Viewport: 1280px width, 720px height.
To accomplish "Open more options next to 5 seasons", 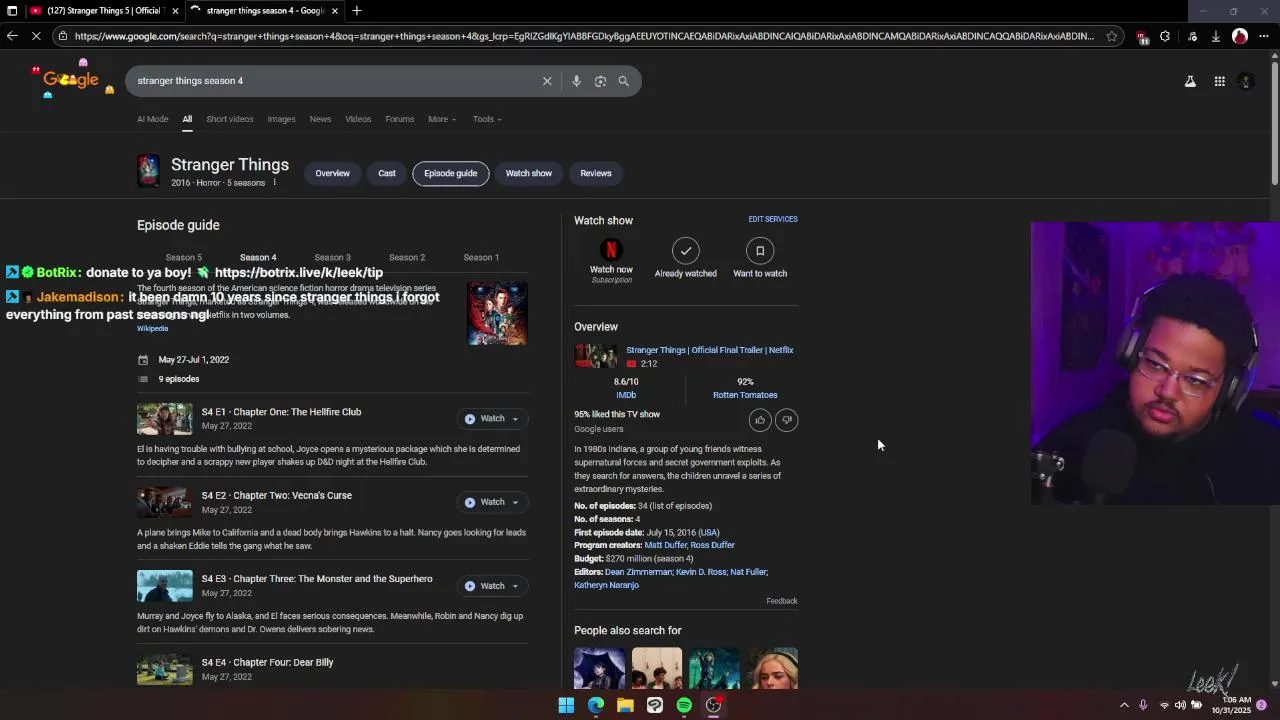I will pos(274,183).
